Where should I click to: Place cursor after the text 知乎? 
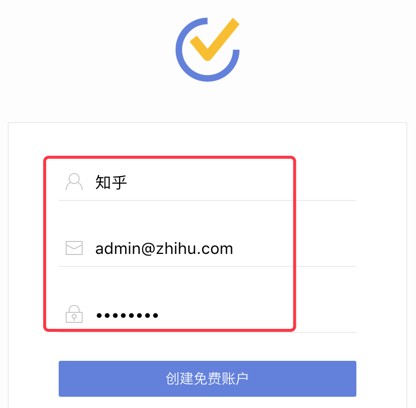[x=128, y=182]
